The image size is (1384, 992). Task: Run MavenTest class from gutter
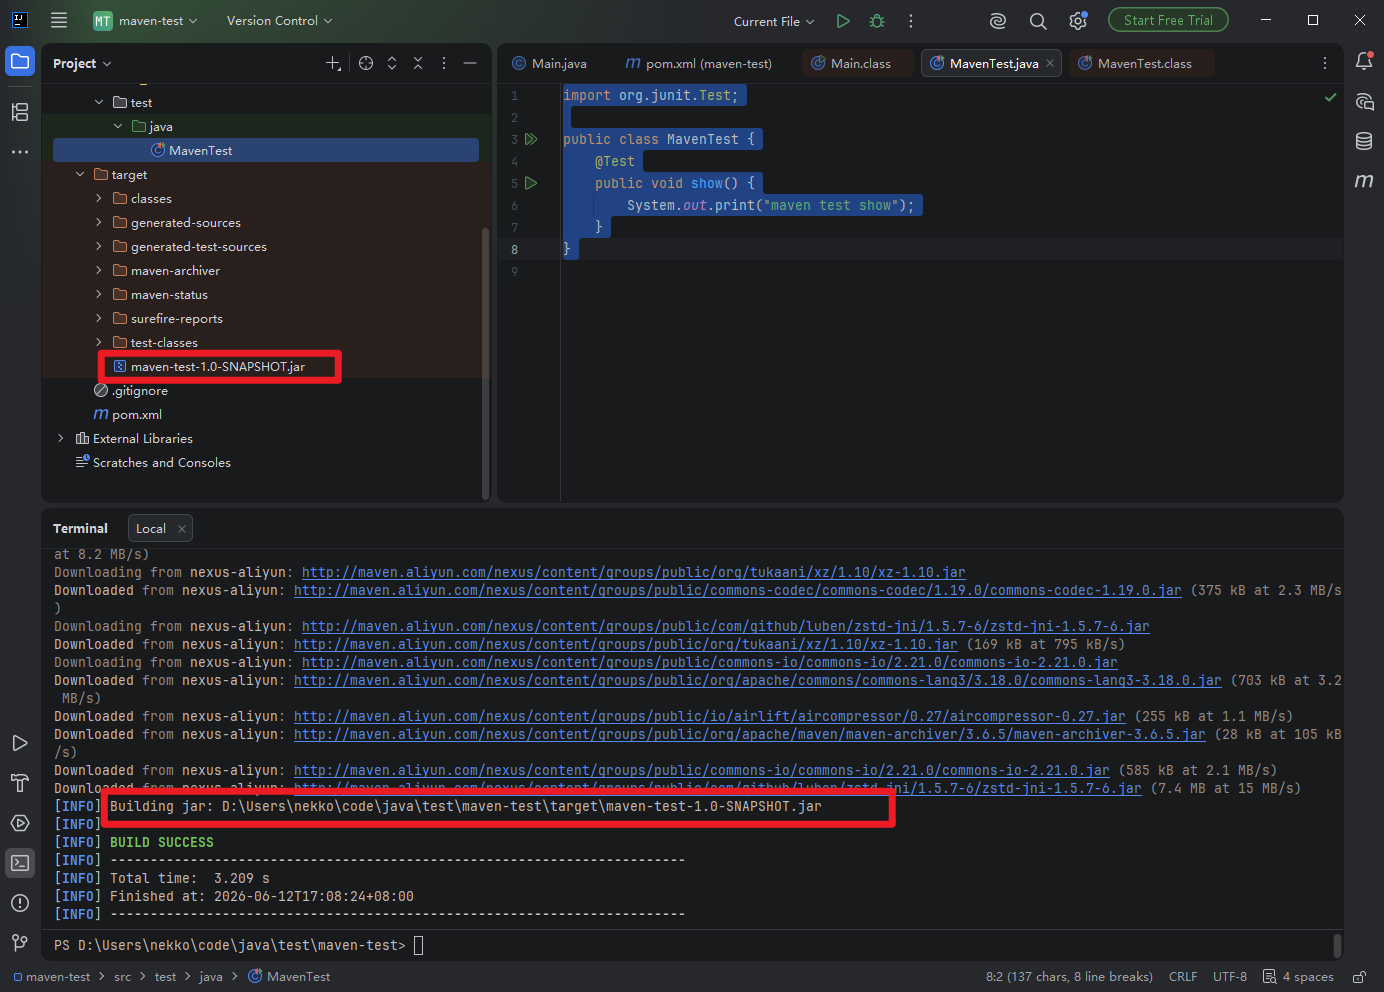pyautogui.click(x=531, y=139)
